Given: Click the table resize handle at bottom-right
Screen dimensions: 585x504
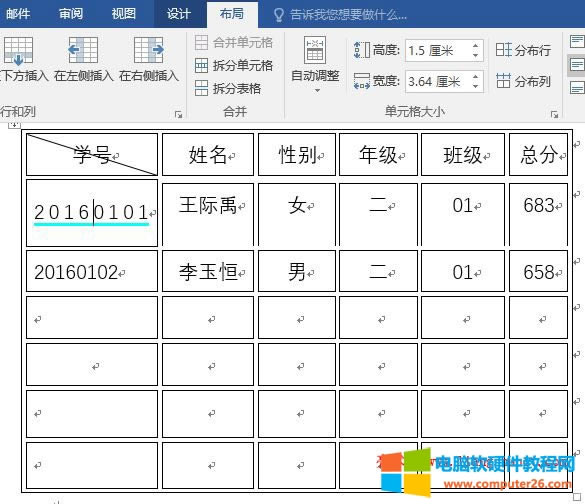Looking at the screenshot, I should point(577,497).
